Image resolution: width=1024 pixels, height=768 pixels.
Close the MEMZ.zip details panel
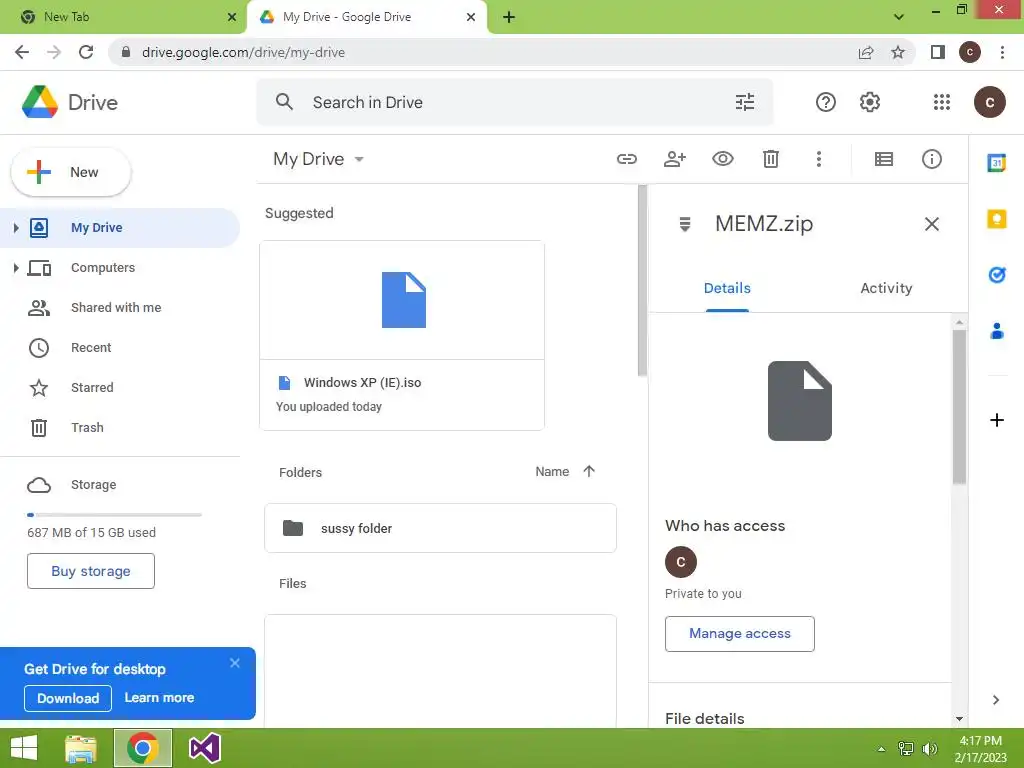pyautogui.click(x=931, y=224)
